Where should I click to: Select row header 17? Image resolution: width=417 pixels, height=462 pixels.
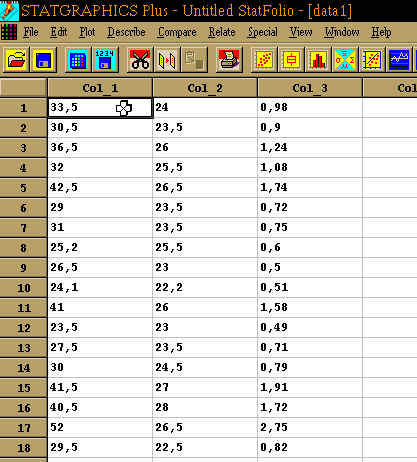tap(23, 428)
